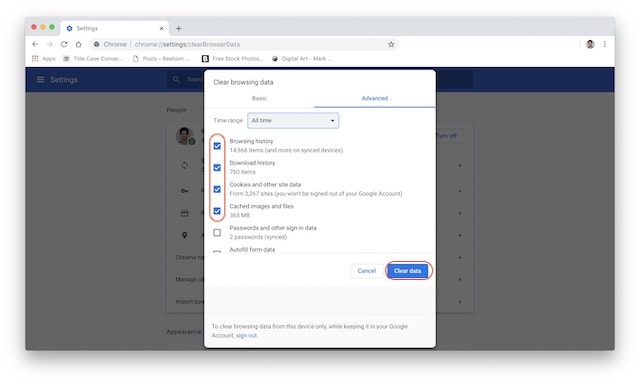Switch to the Basic tab
This screenshot has width=640, height=384.
click(x=259, y=98)
